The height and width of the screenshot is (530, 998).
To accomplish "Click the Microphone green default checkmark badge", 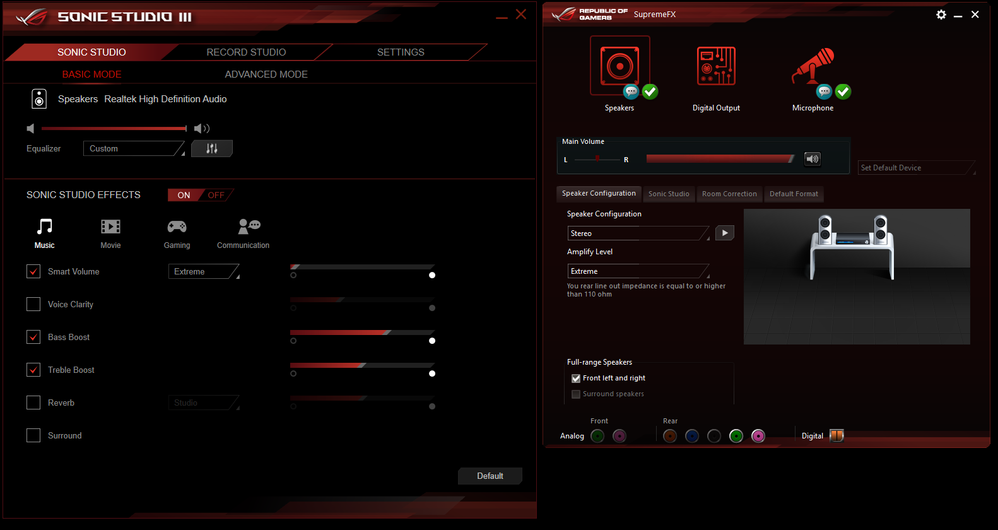I will 843,92.
